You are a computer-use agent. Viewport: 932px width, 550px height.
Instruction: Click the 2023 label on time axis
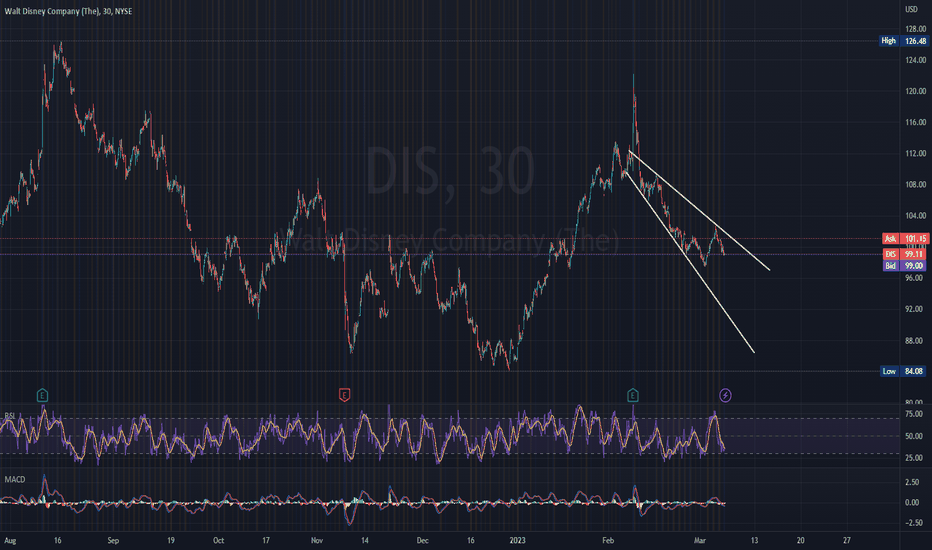(x=517, y=540)
